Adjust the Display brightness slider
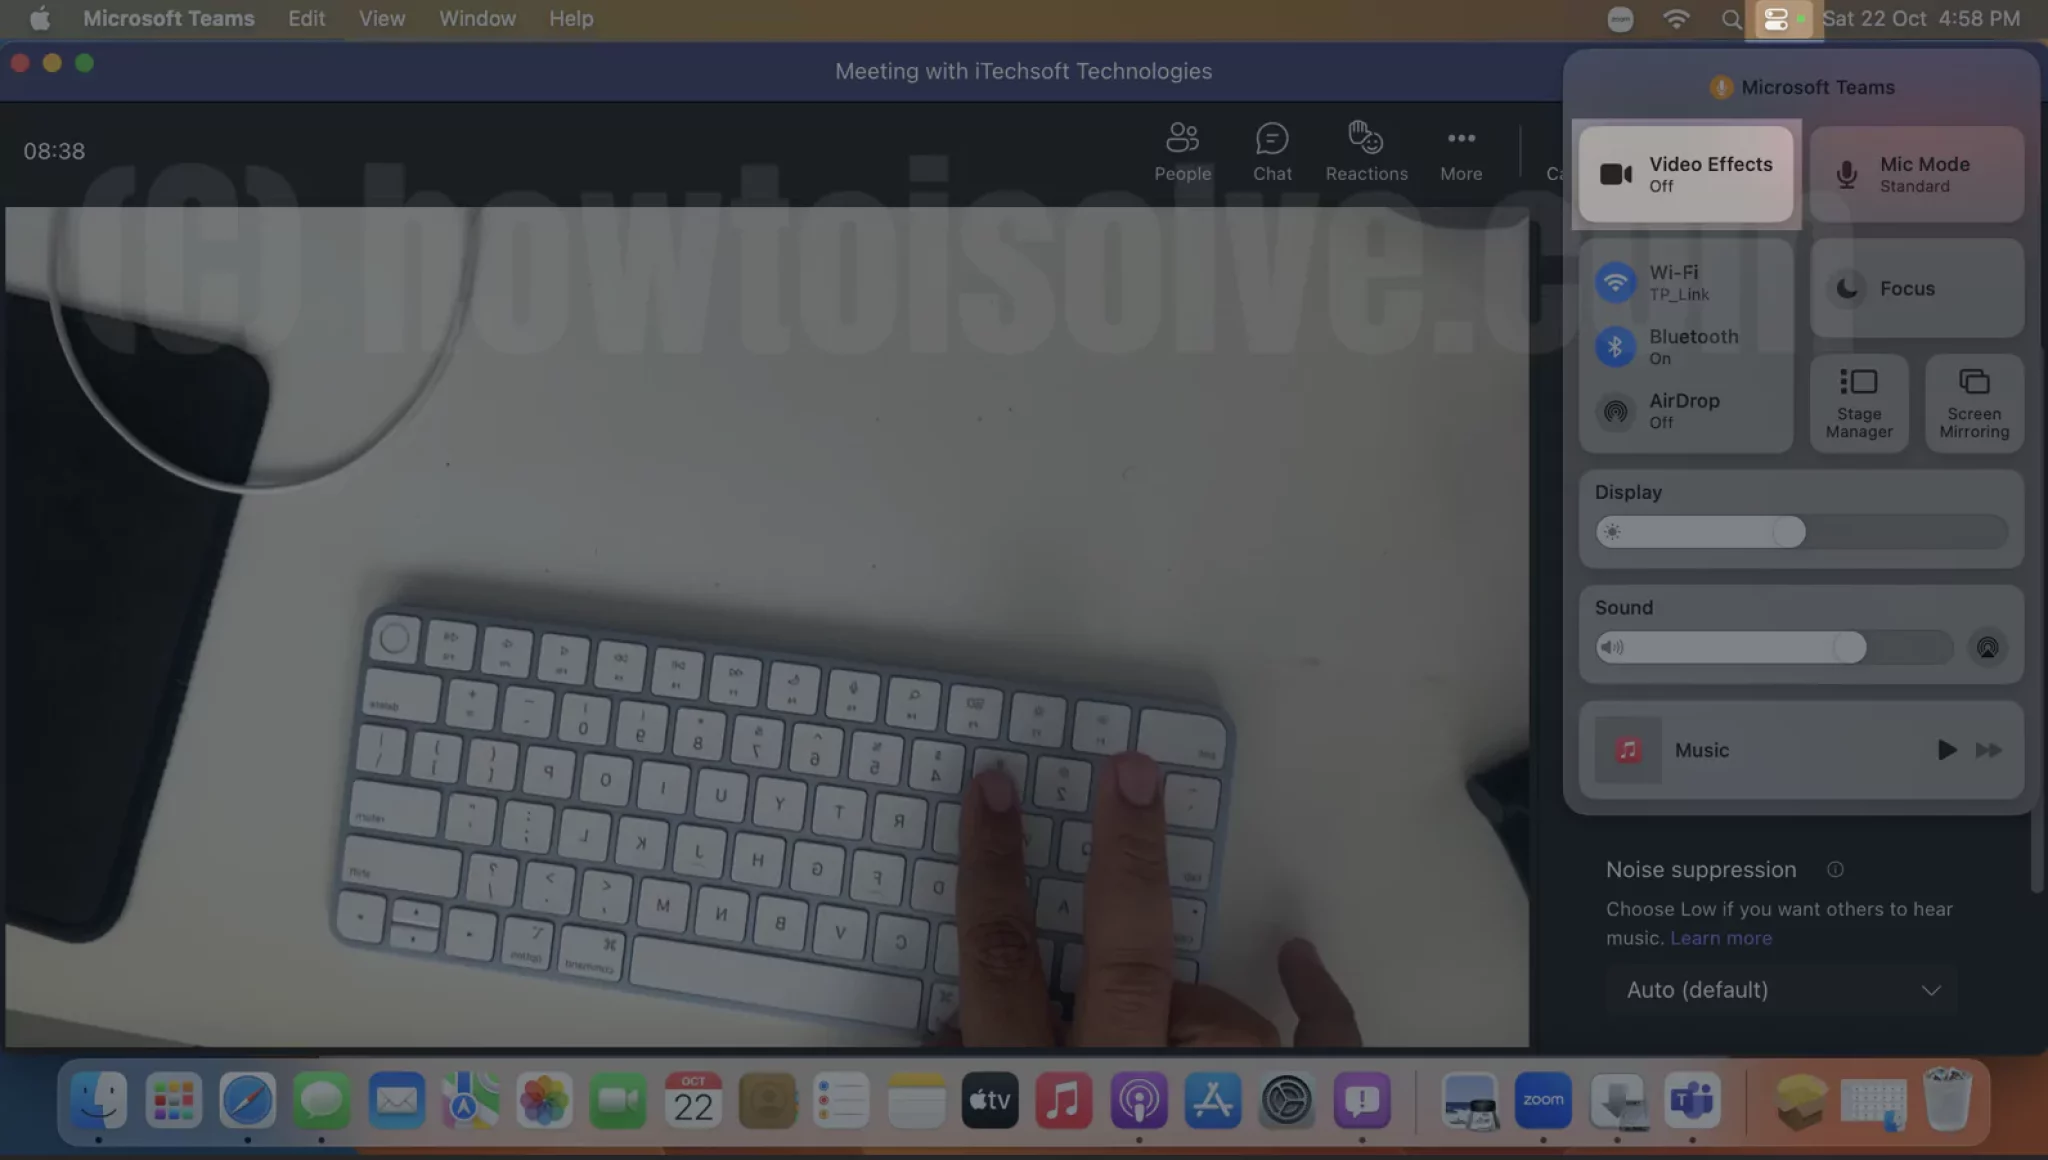This screenshot has width=2048, height=1160. click(1800, 532)
